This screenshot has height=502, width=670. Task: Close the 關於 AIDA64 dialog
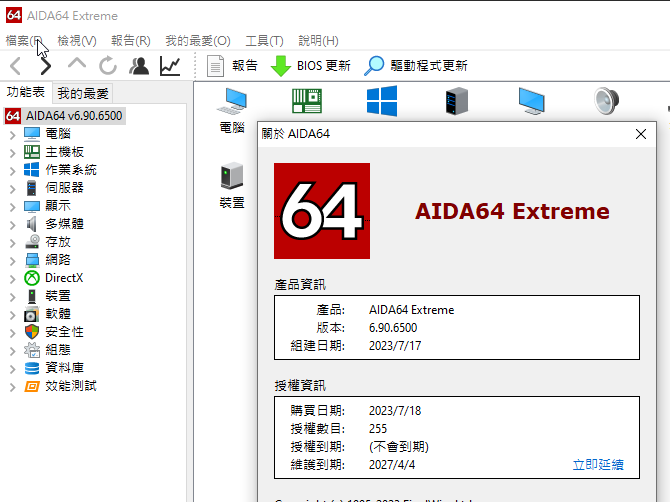tap(641, 134)
